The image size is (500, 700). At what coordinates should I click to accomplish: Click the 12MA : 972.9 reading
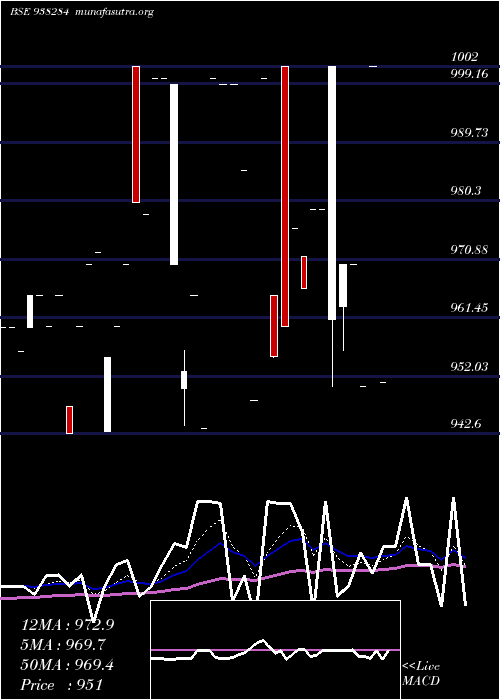click(67, 625)
